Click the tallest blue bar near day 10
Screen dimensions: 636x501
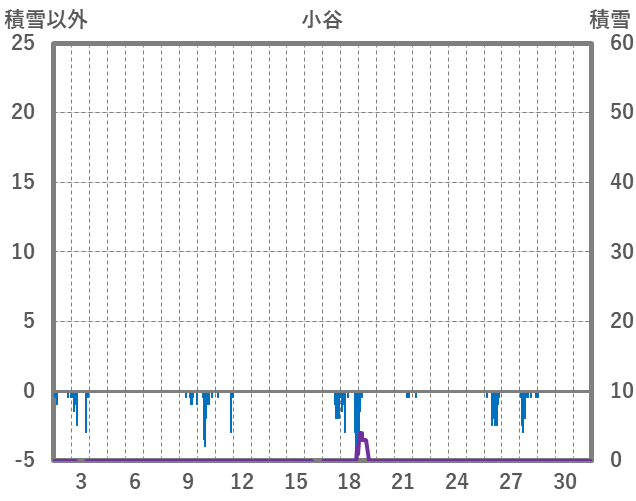pos(205,420)
